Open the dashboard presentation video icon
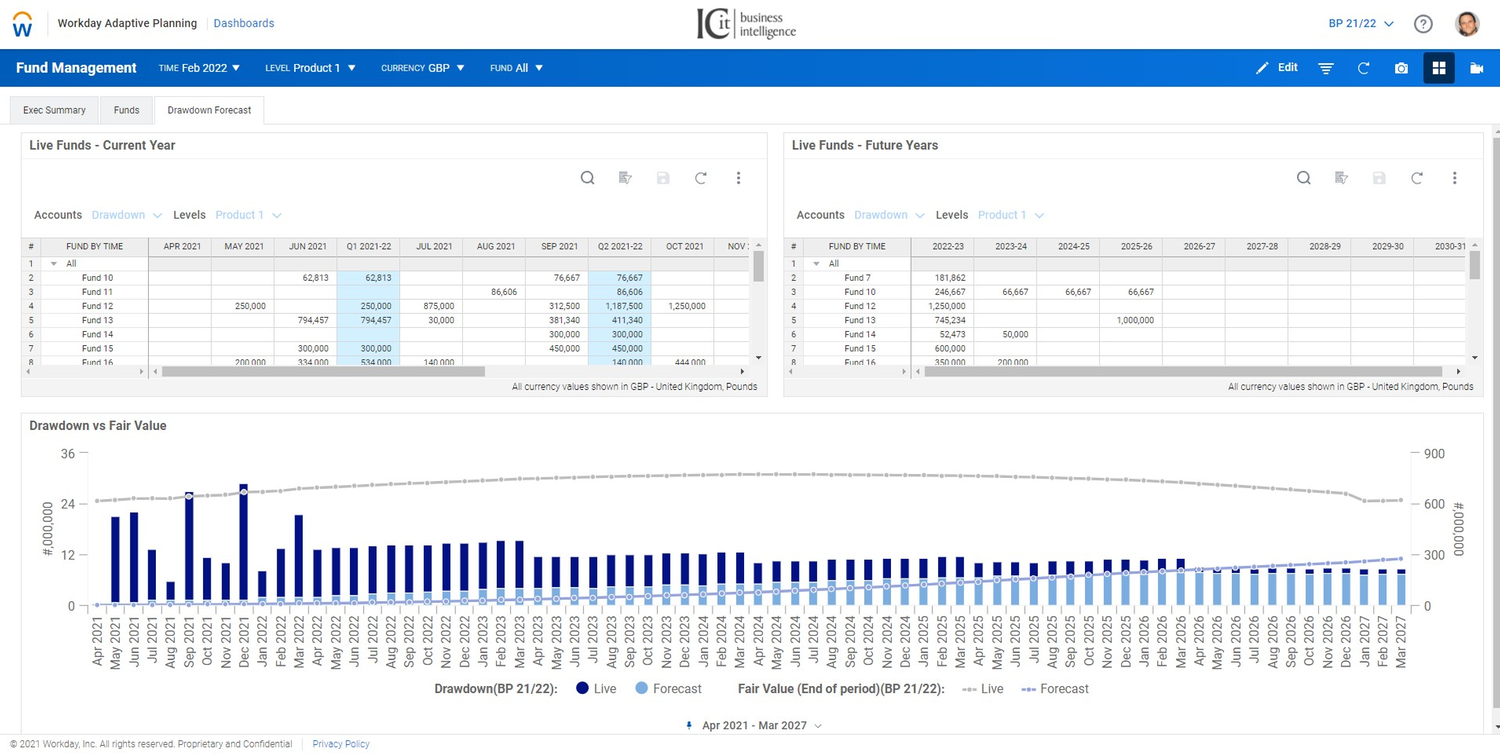The width and height of the screenshot is (1500, 754). point(1477,67)
